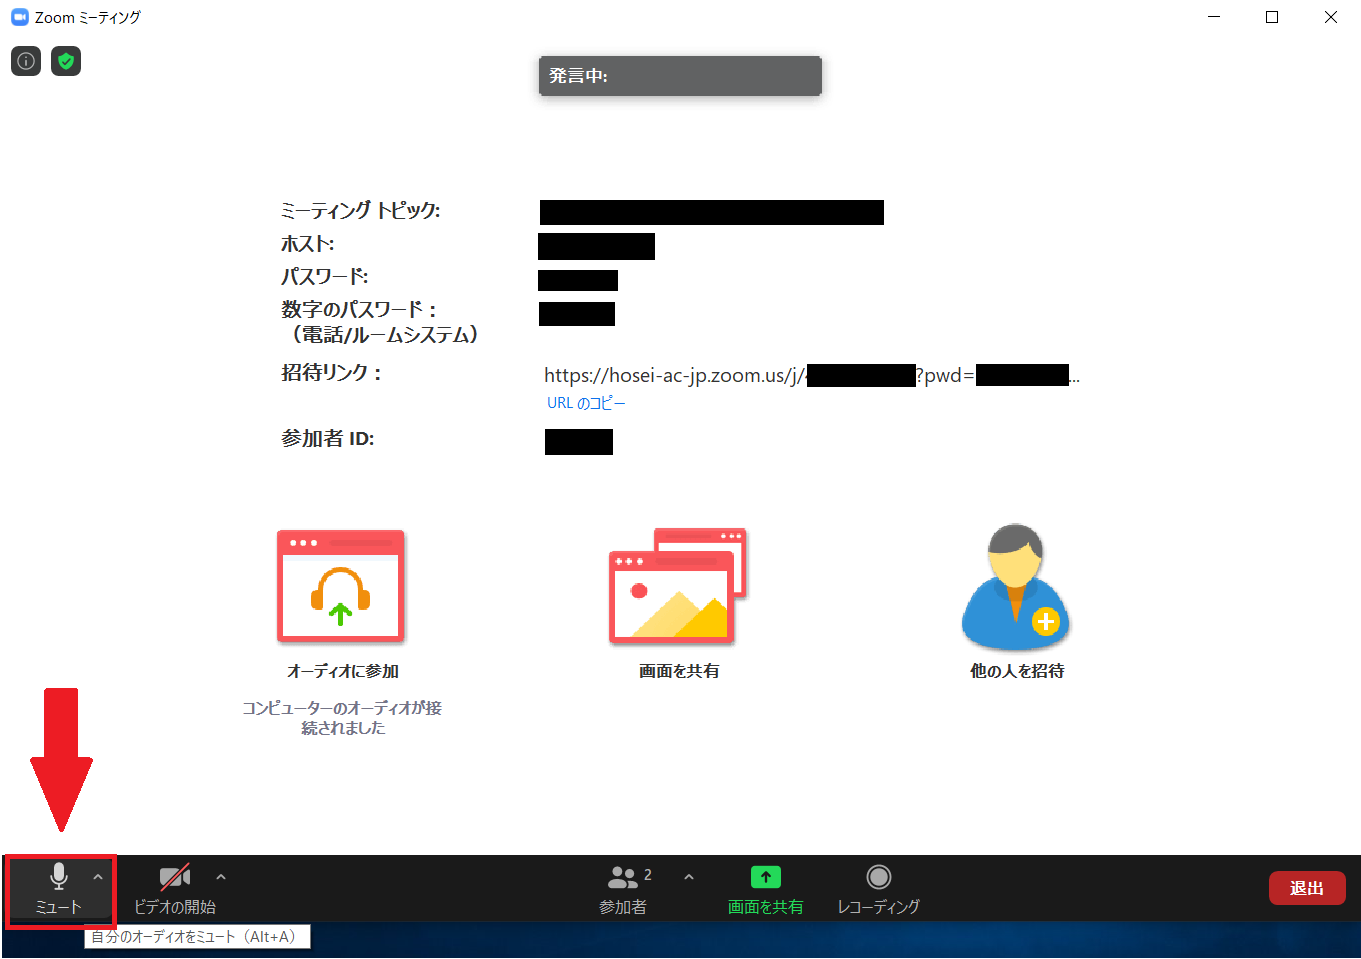Click the green encryption shield icon
This screenshot has width=1361, height=959.
coord(66,61)
